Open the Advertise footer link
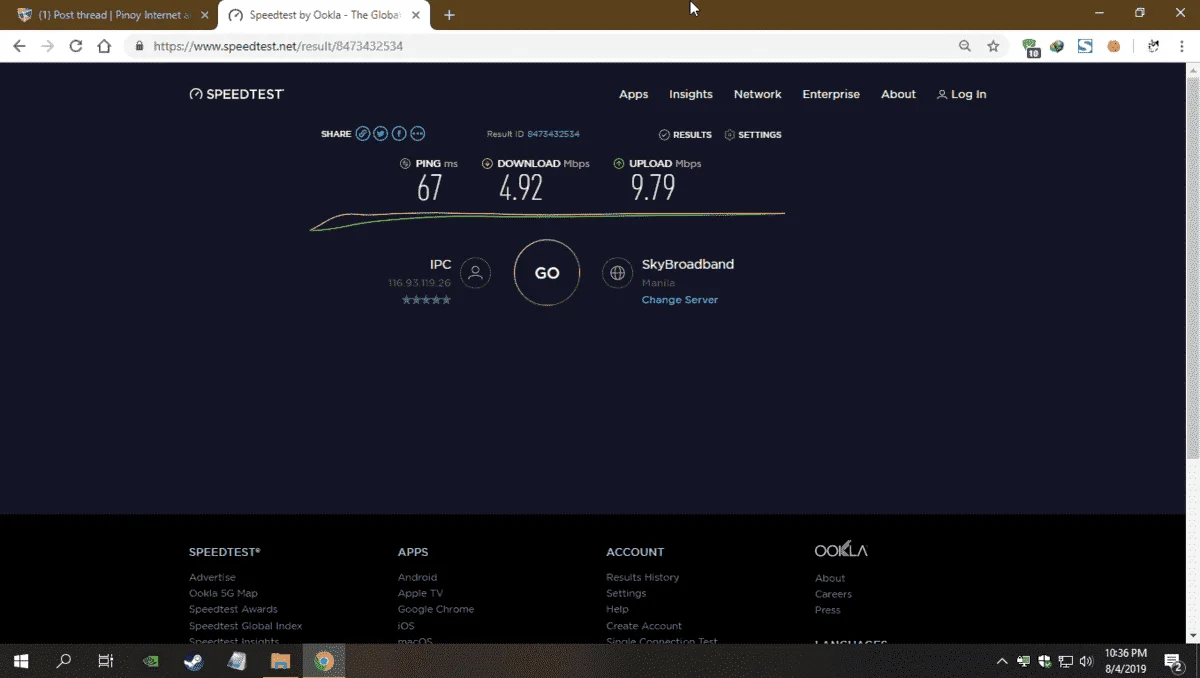The width and height of the screenshot is (1200, 678). coord(212,577)
